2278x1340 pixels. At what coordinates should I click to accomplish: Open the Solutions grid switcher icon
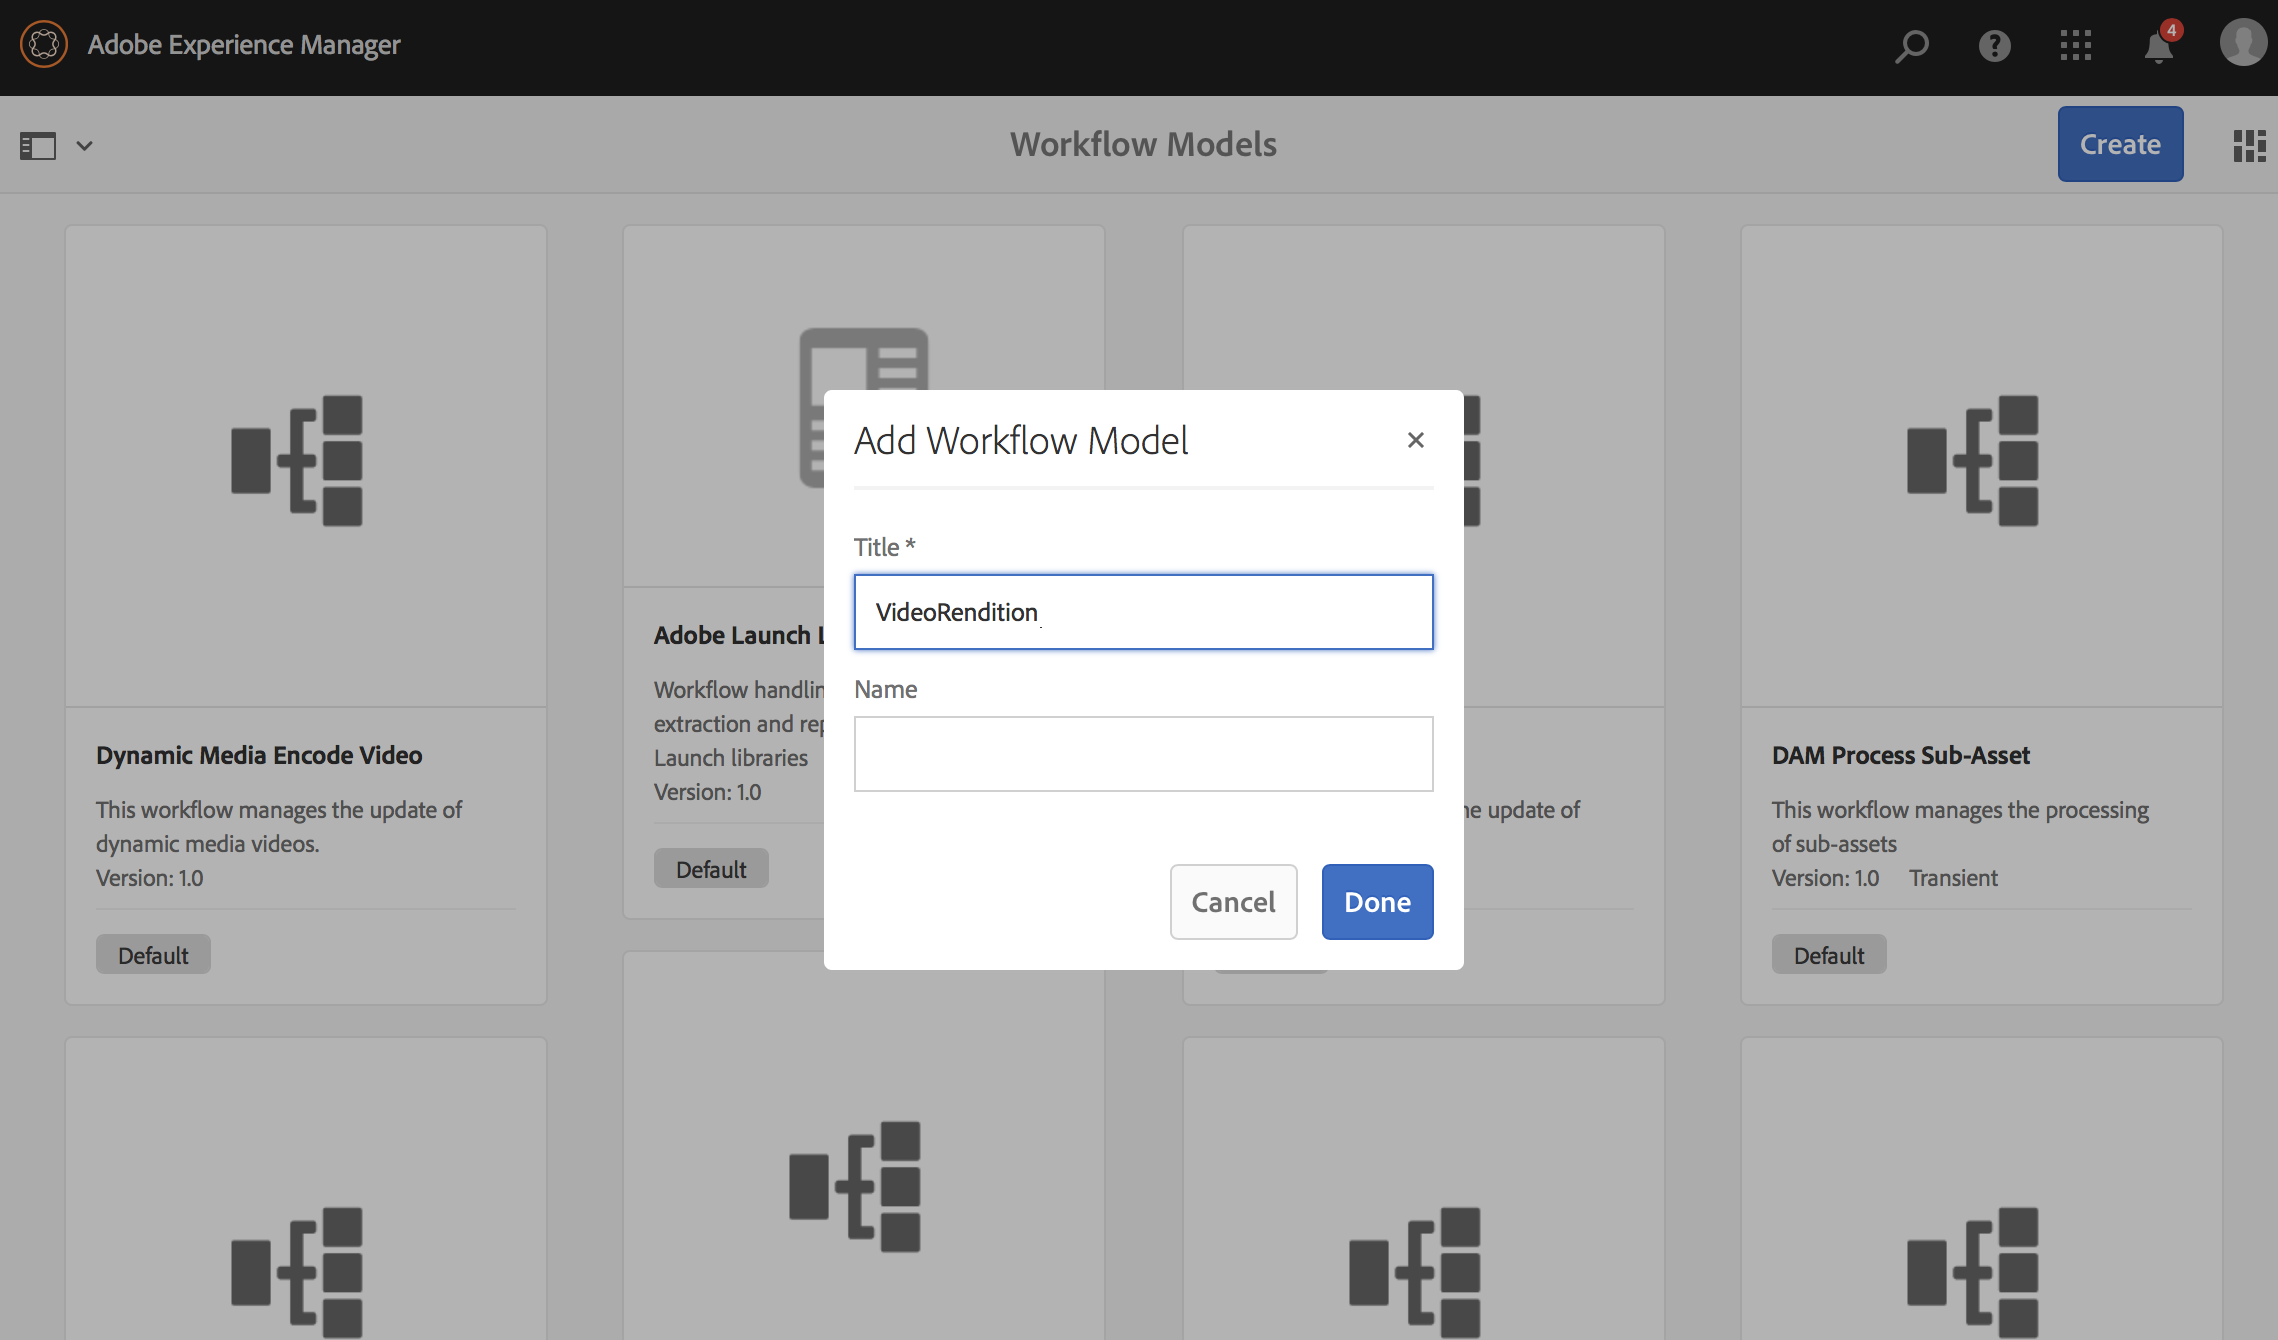click(2076, 46)
